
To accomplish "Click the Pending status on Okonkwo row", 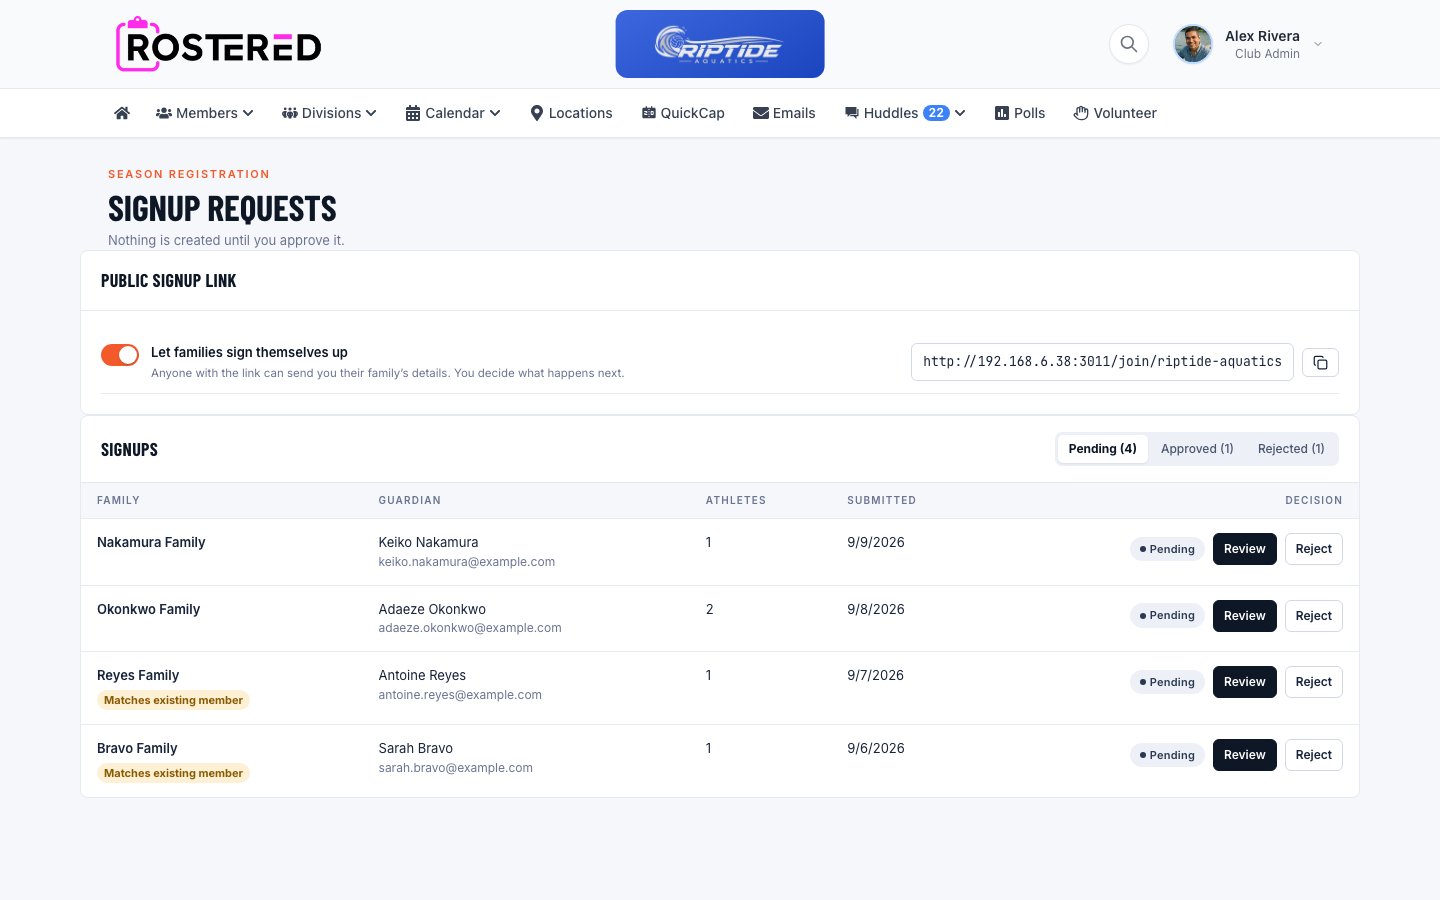I will click(x=1167, y=616).
